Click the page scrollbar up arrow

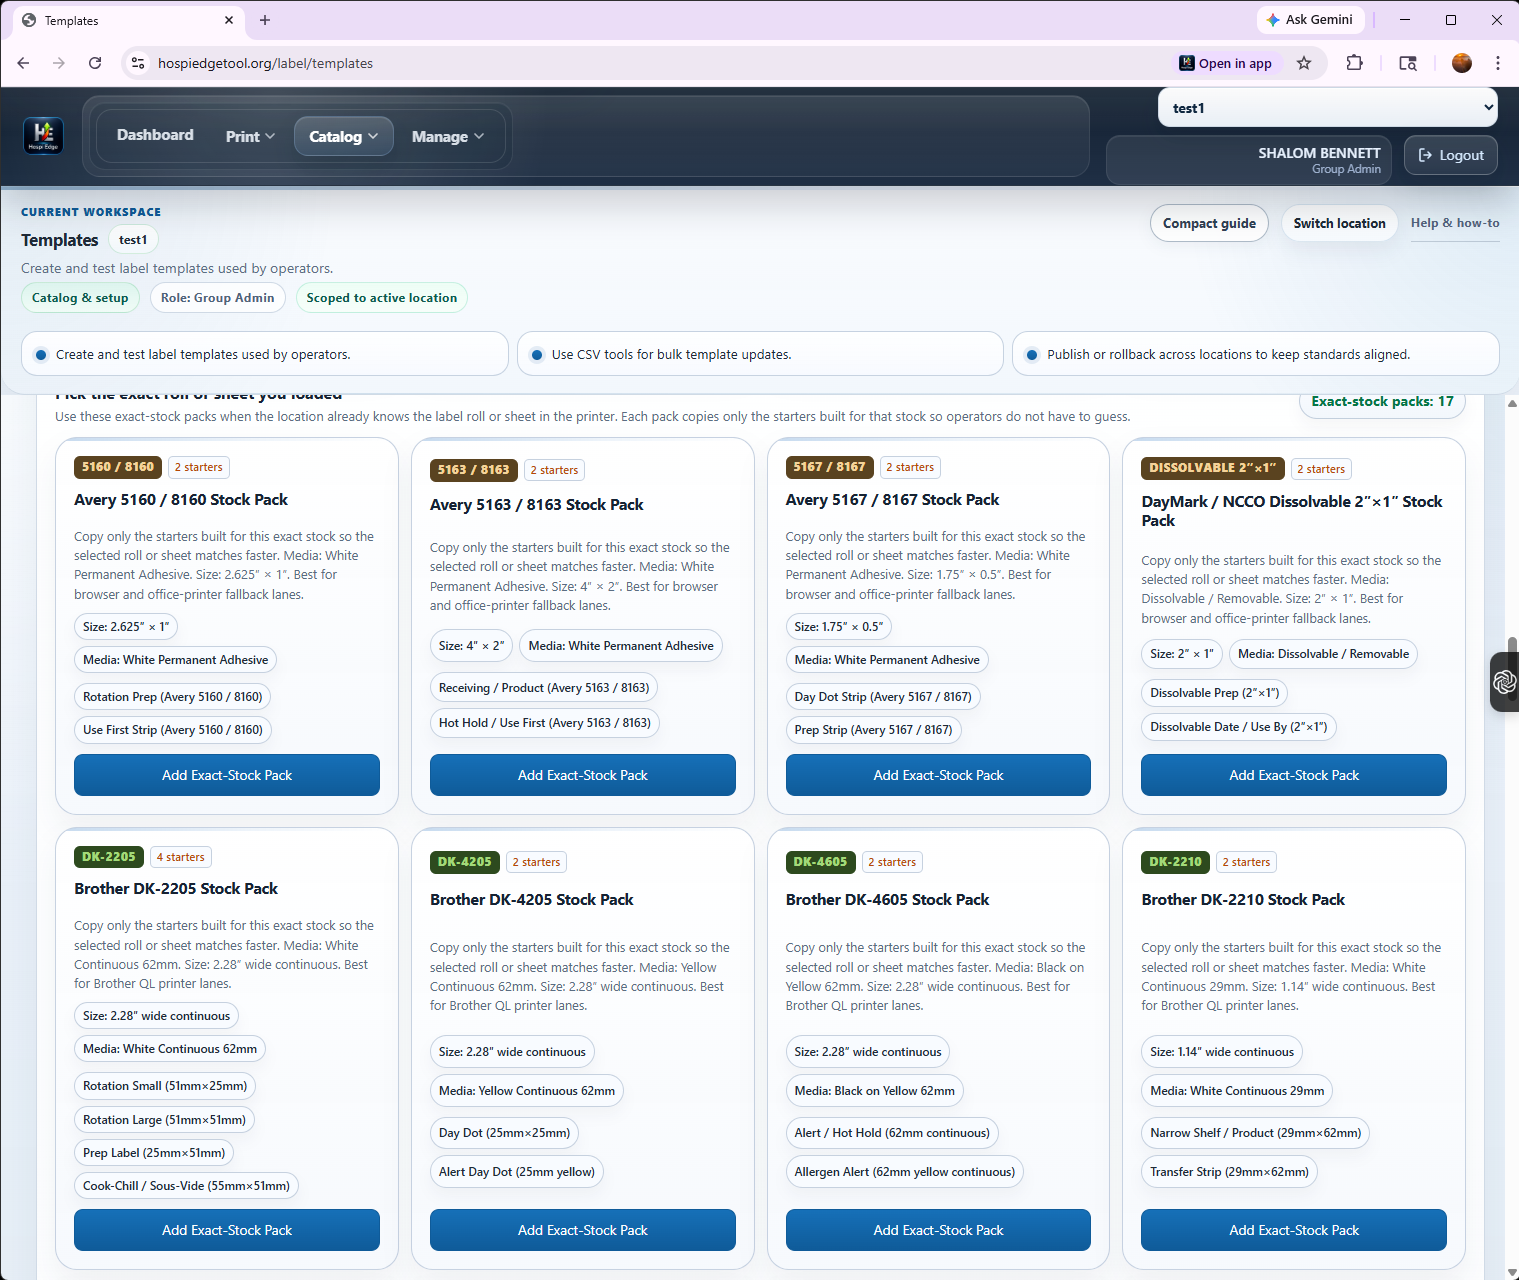1511,404
